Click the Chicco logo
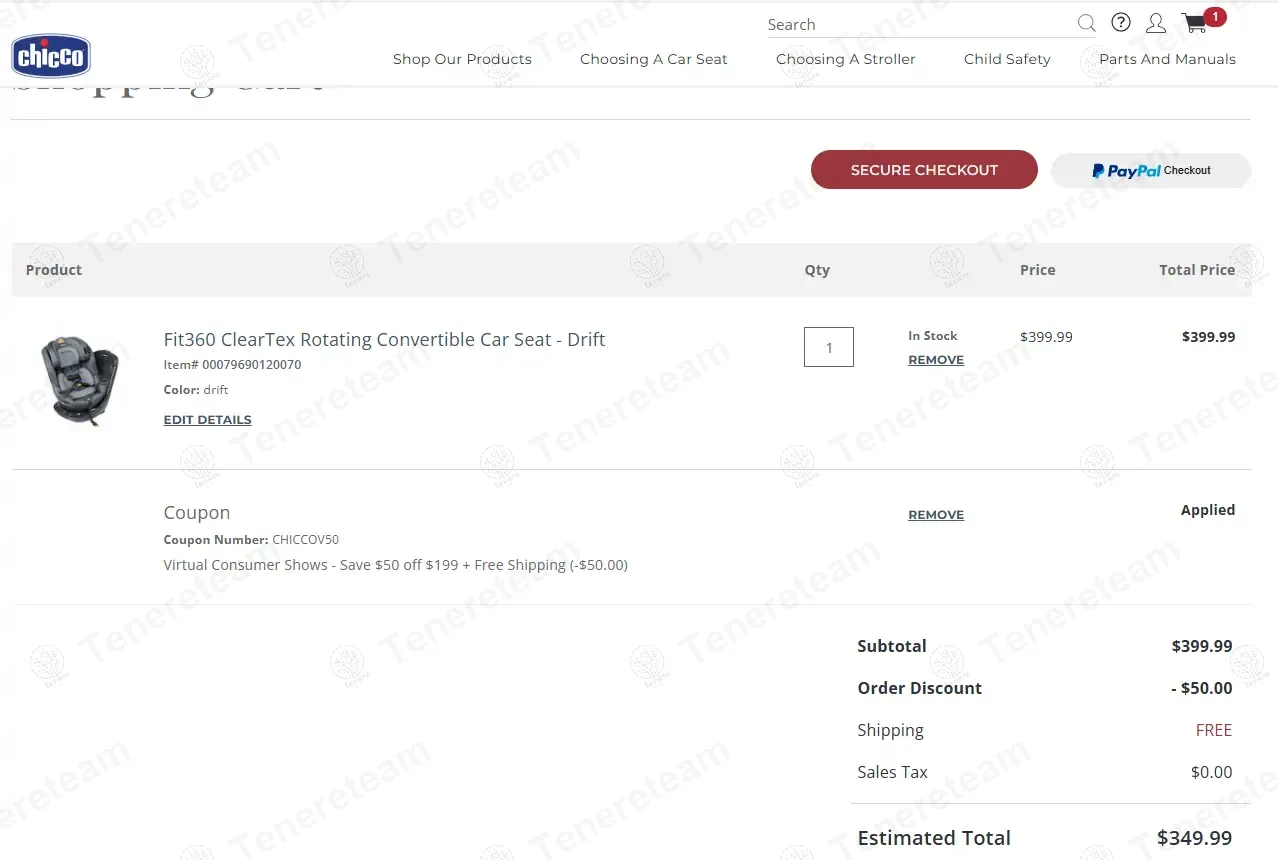 (51, 56)
